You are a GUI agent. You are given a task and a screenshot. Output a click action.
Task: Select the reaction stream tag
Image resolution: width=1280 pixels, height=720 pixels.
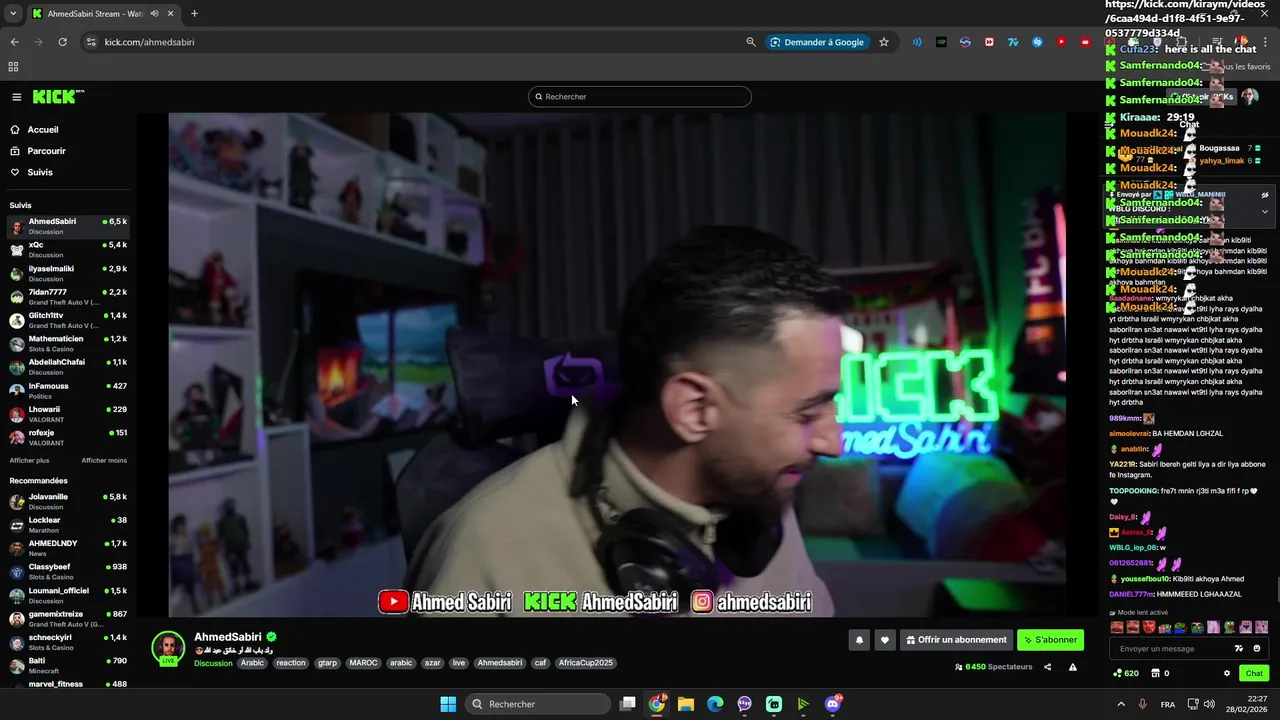click(x=291, y=663)
